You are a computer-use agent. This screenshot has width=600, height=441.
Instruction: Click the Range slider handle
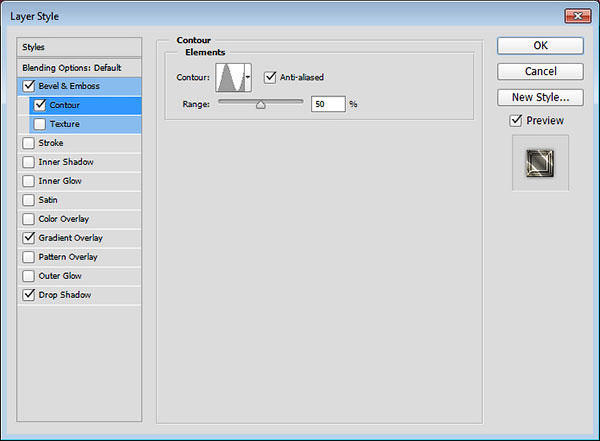pos(261,105)
